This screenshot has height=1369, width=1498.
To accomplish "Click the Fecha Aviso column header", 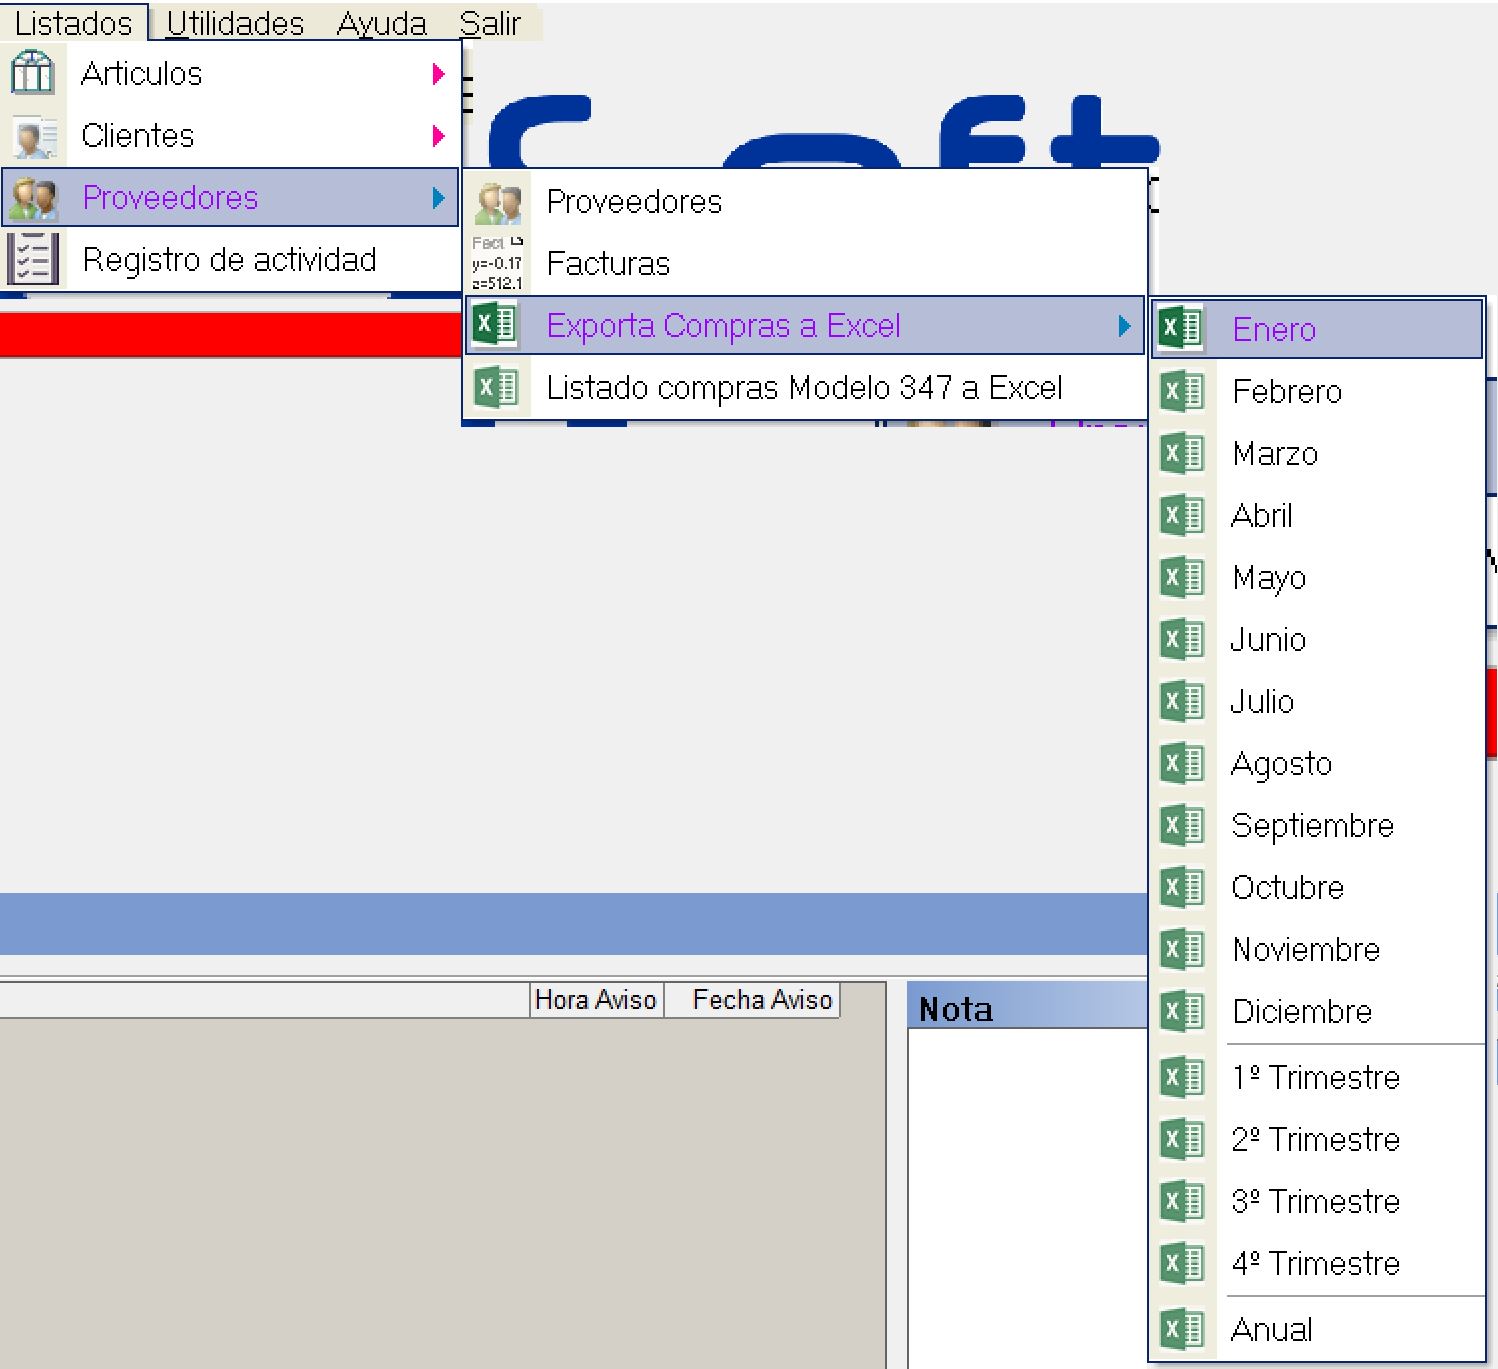I will (x=762, y=1000).
